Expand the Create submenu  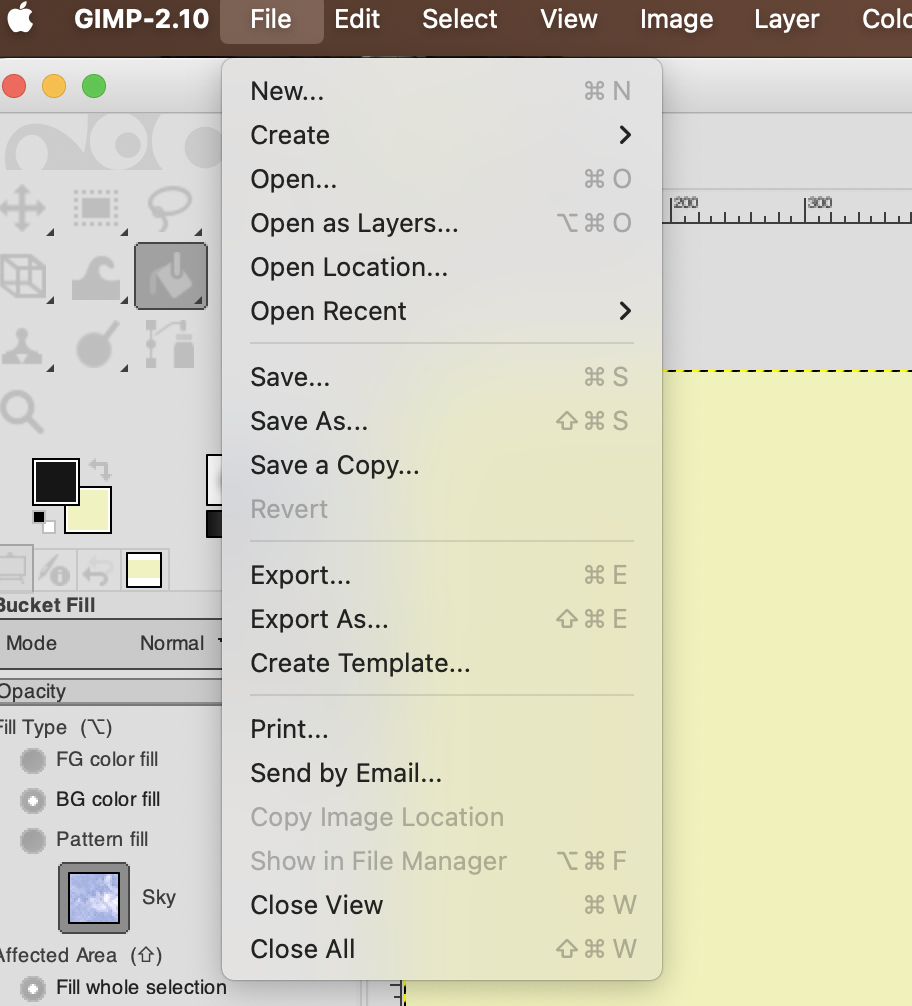(x=442, y=135)
